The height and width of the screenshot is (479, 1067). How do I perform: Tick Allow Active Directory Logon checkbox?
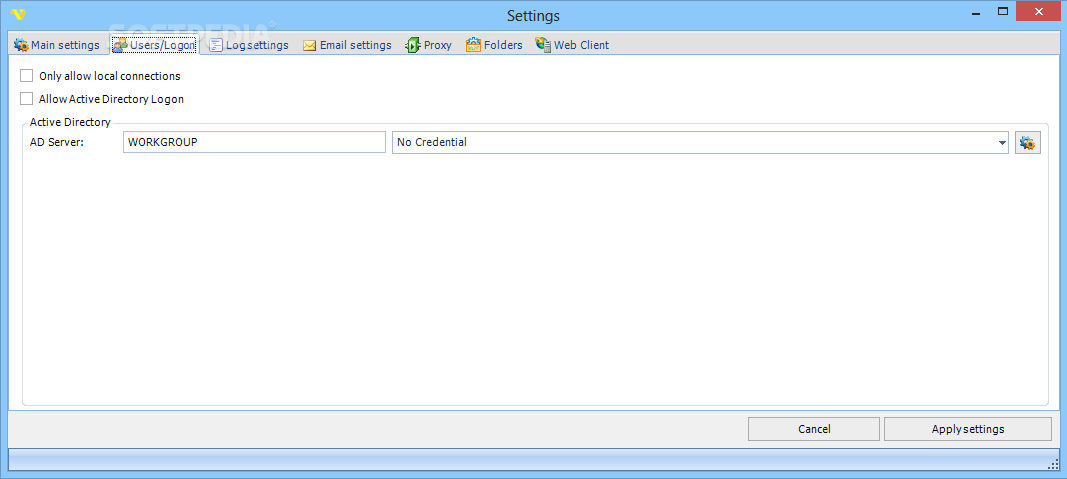coord(27,99)
